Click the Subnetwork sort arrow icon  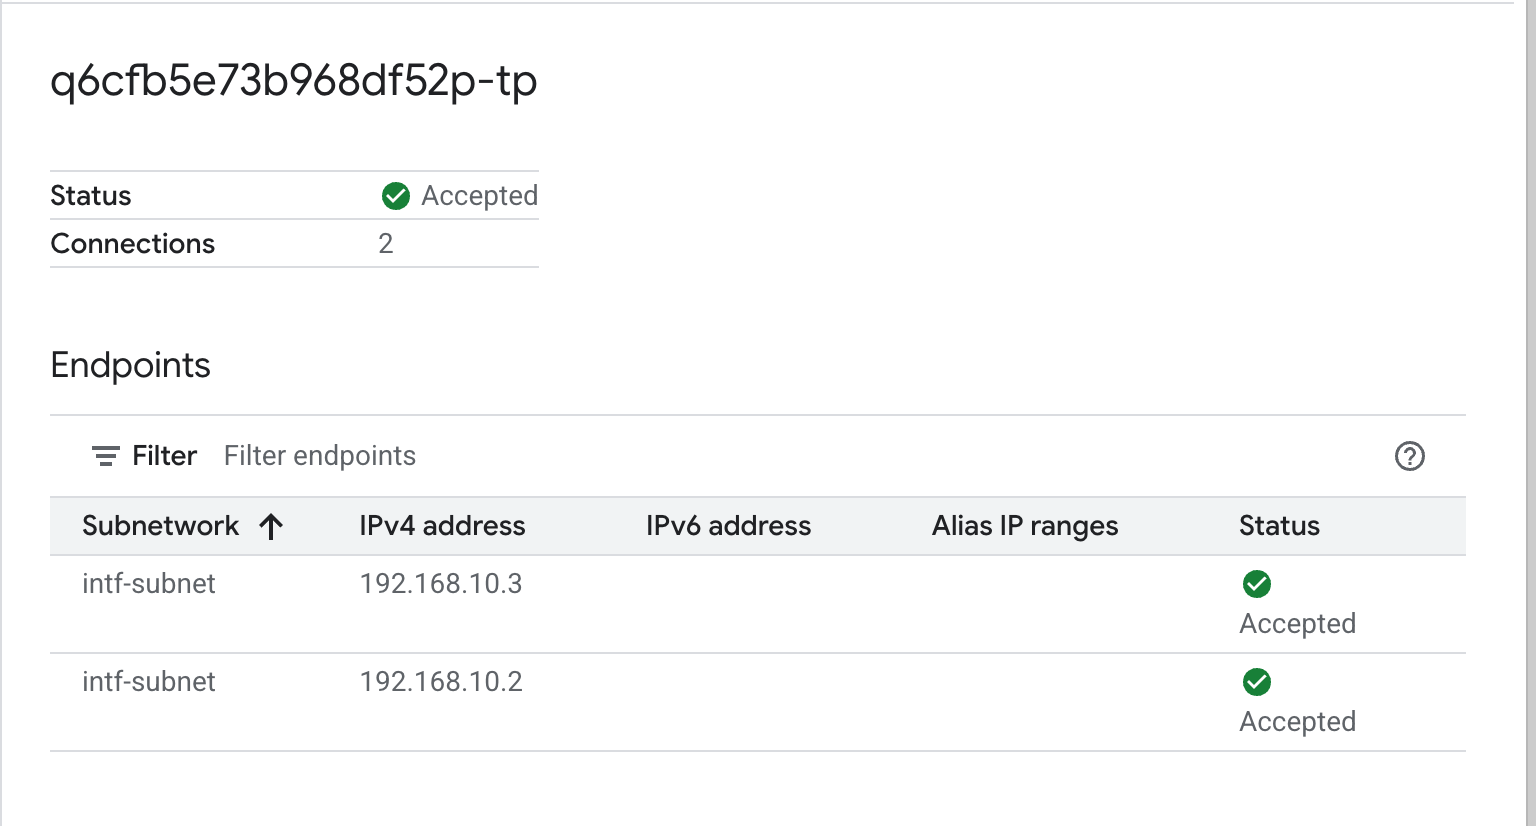tap(271, 526)
